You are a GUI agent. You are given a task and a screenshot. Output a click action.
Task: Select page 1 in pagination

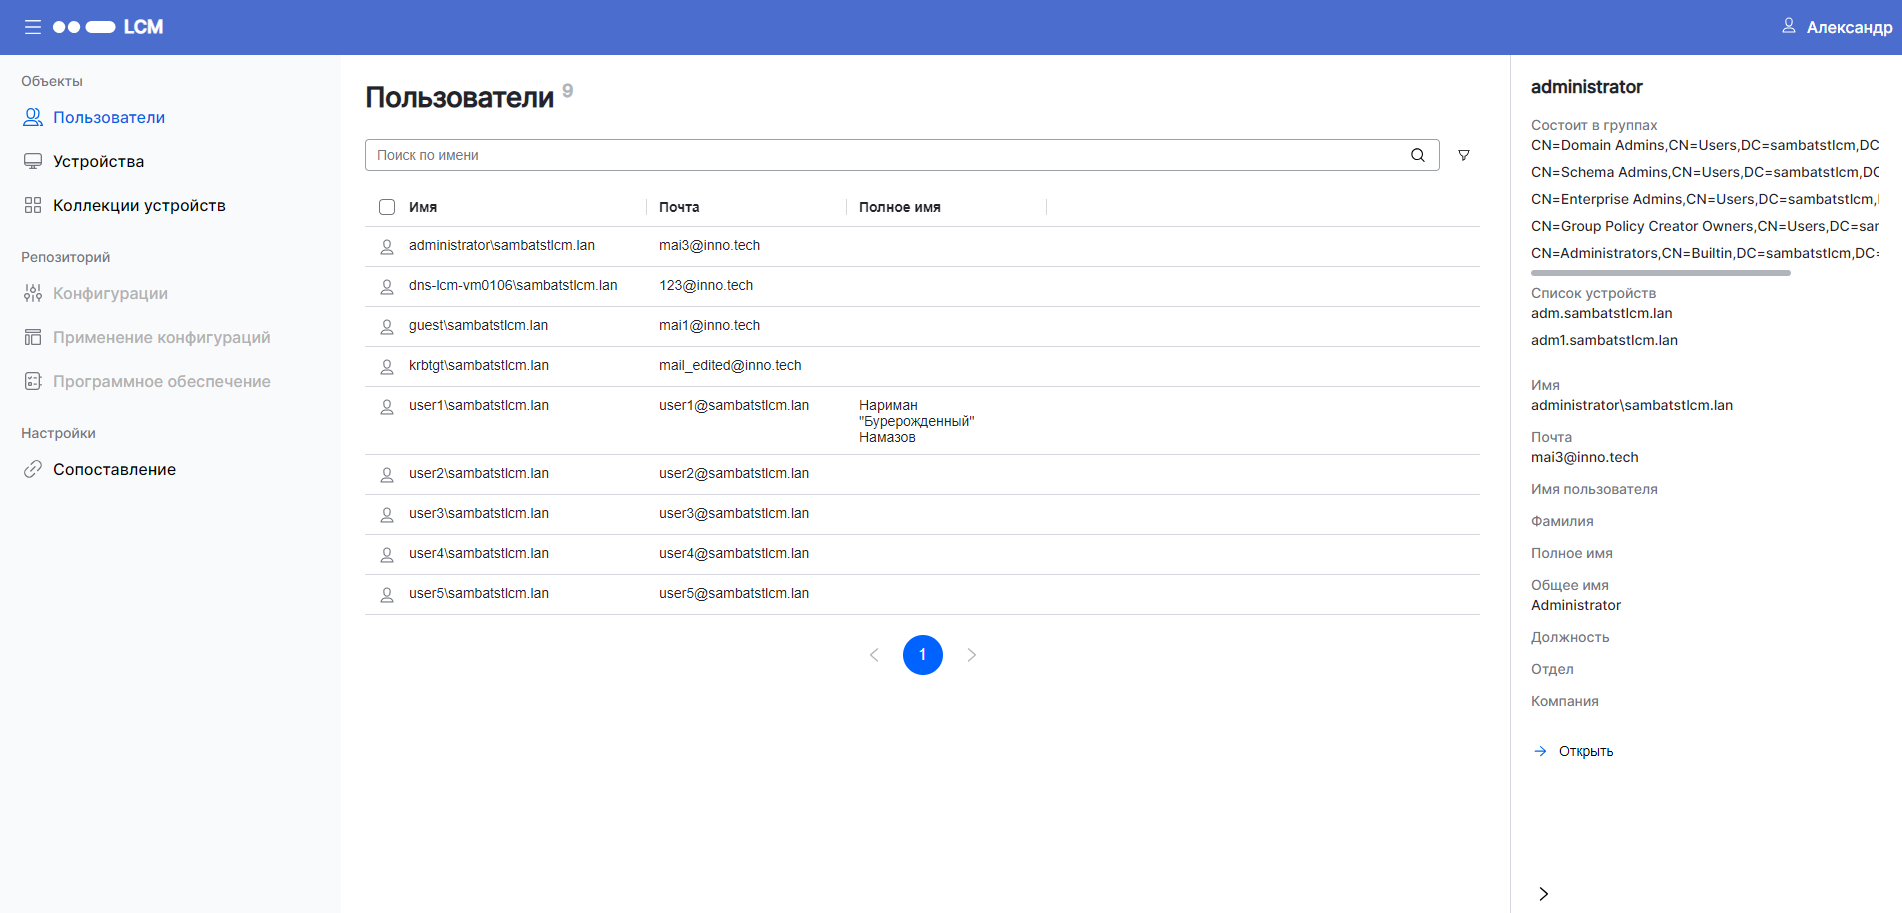point(922,654)
